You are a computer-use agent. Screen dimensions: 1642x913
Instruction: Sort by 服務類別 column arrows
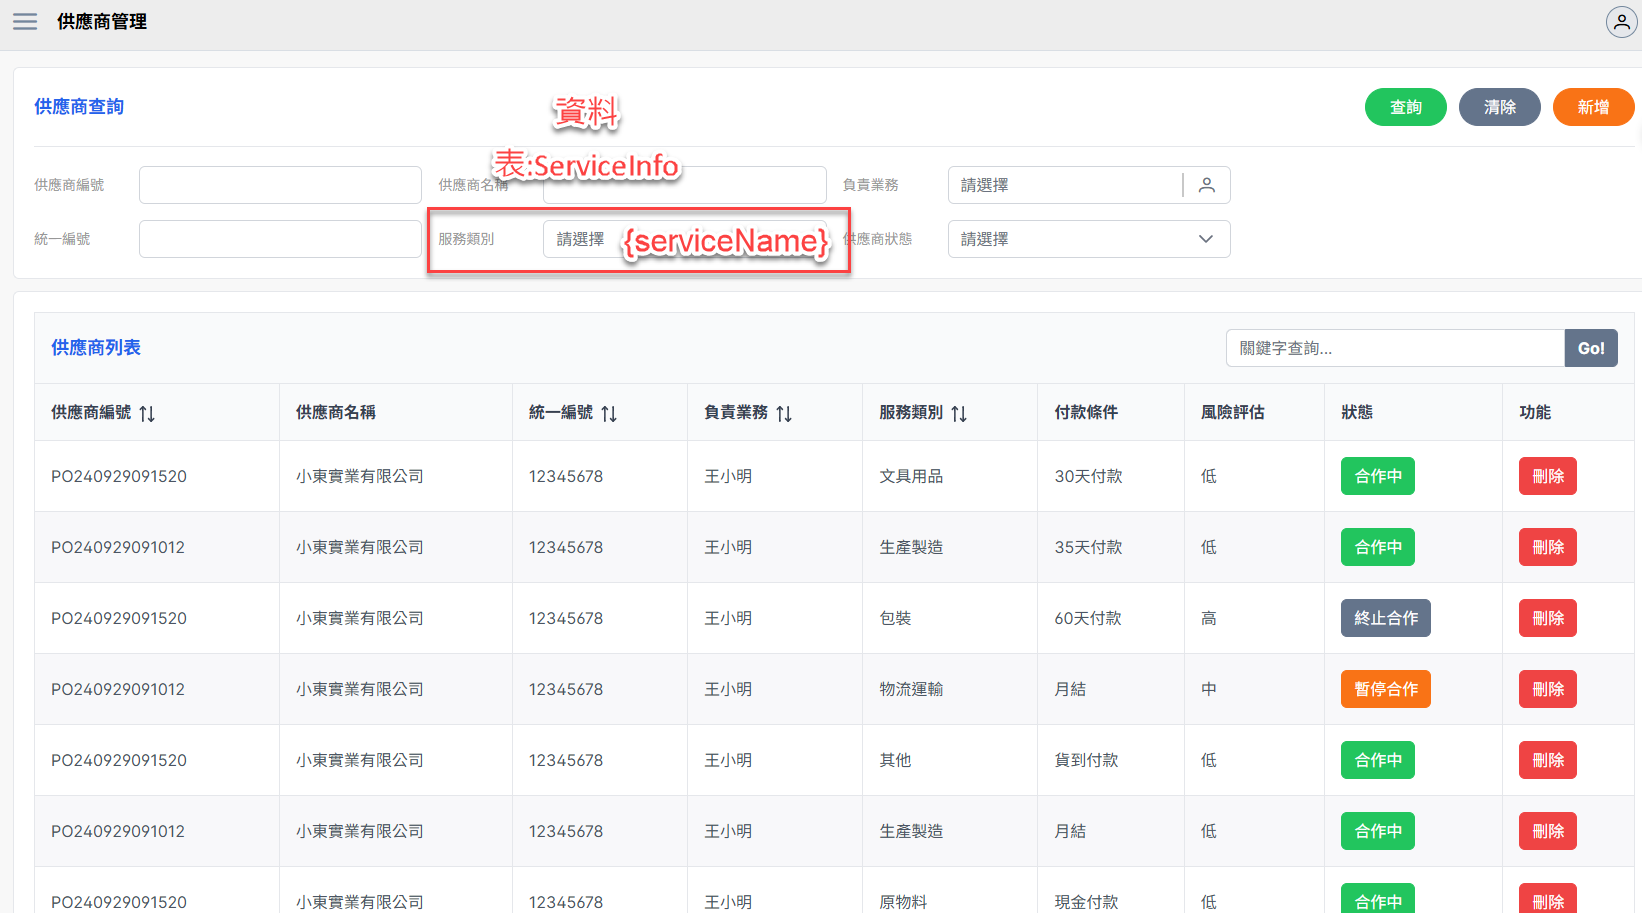pos(959,413)
